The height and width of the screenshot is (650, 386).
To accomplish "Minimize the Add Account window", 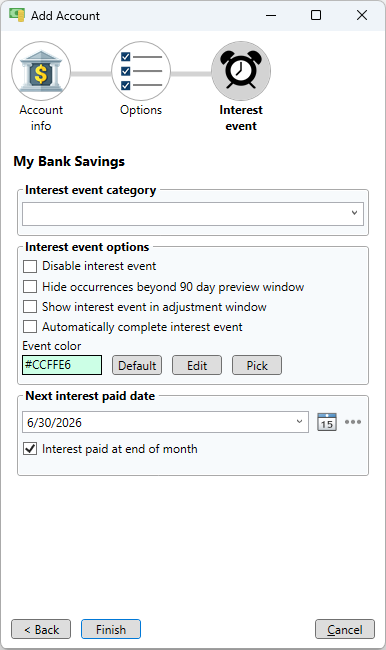I will tap(271, 15).
